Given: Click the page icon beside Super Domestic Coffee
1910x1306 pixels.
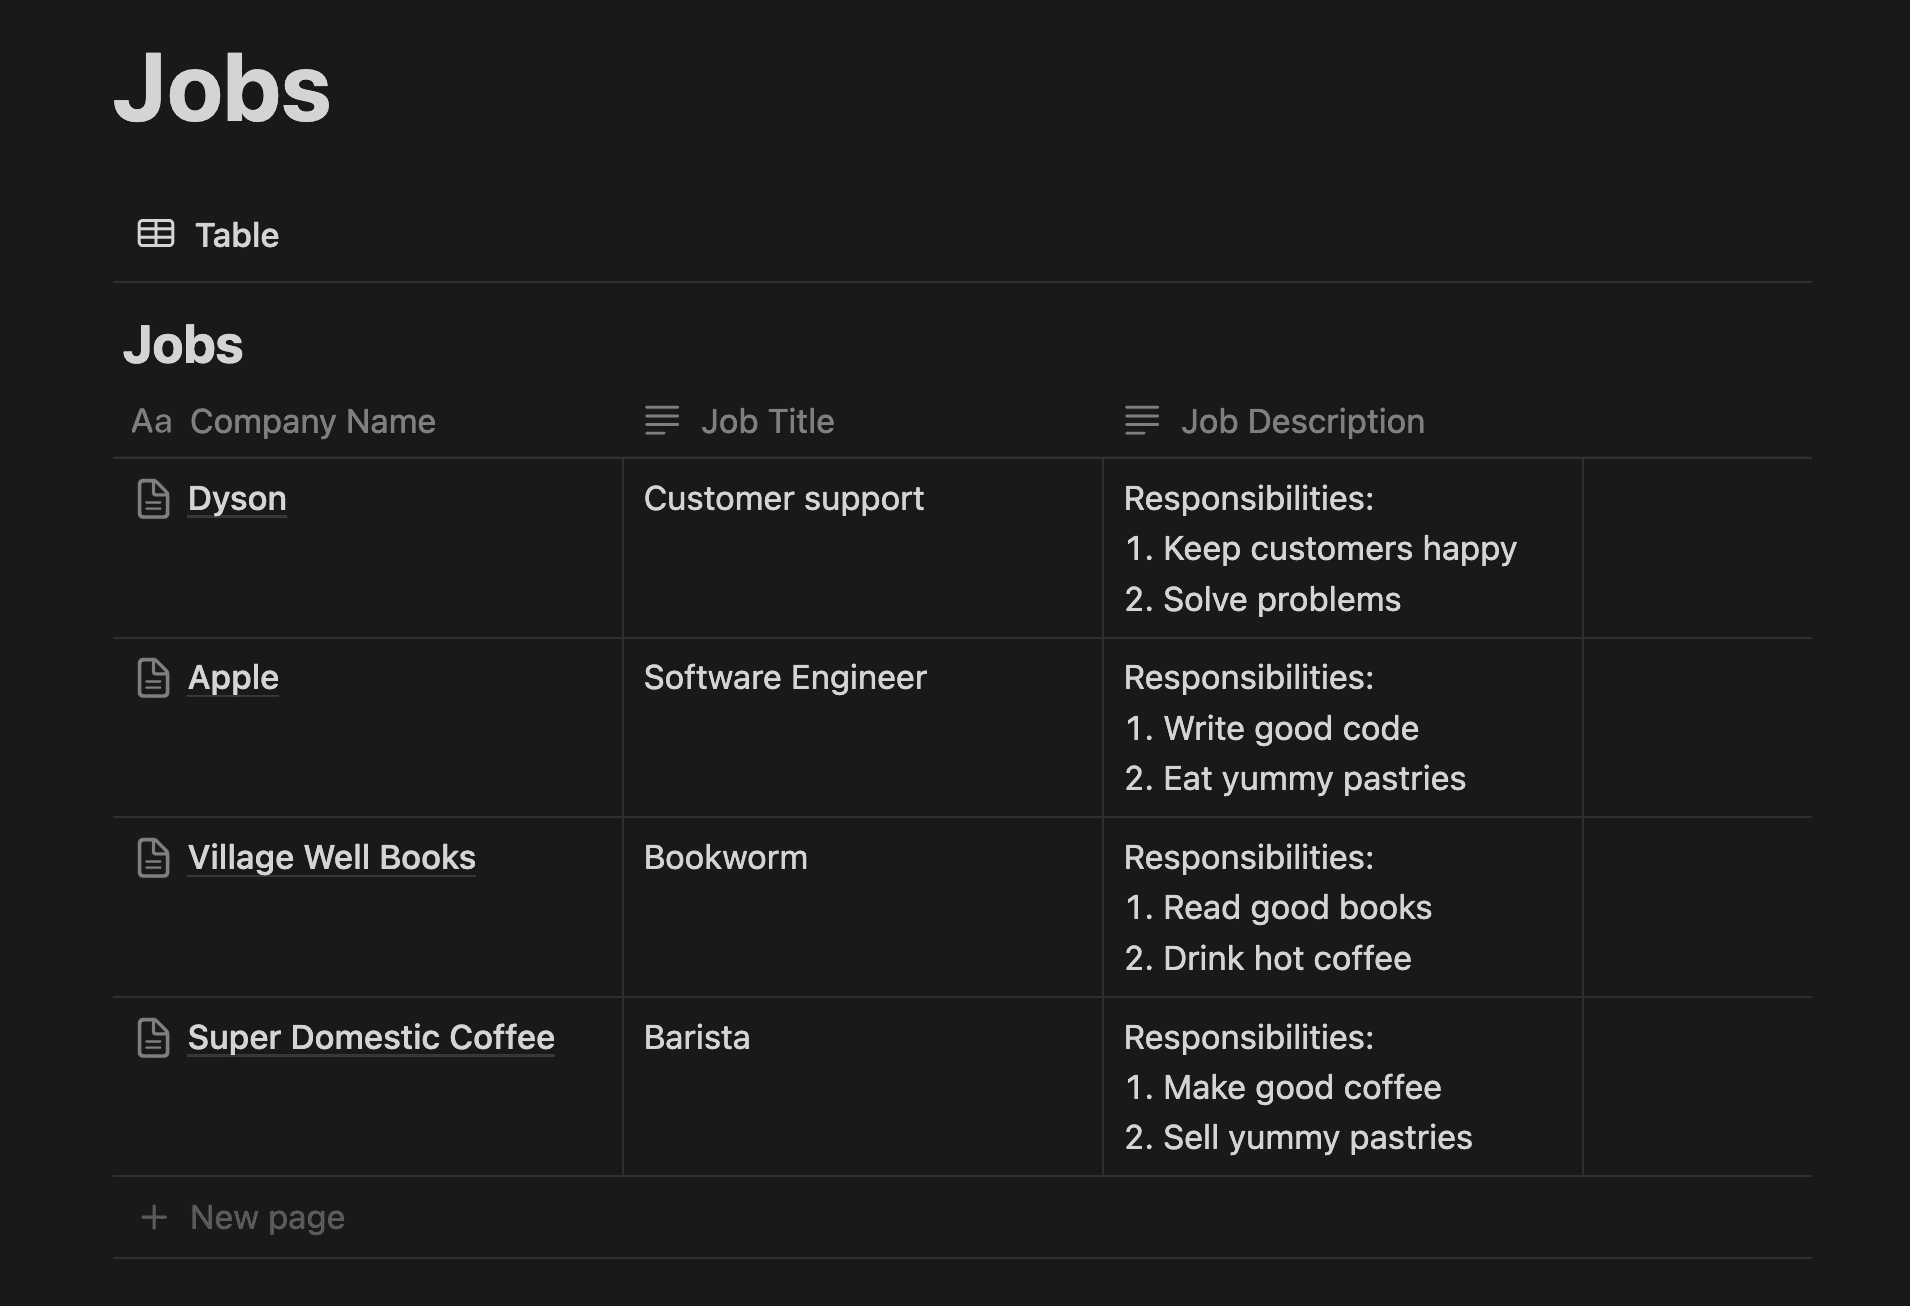Looking at the screenshot, I should click(x=153, y=1038).
